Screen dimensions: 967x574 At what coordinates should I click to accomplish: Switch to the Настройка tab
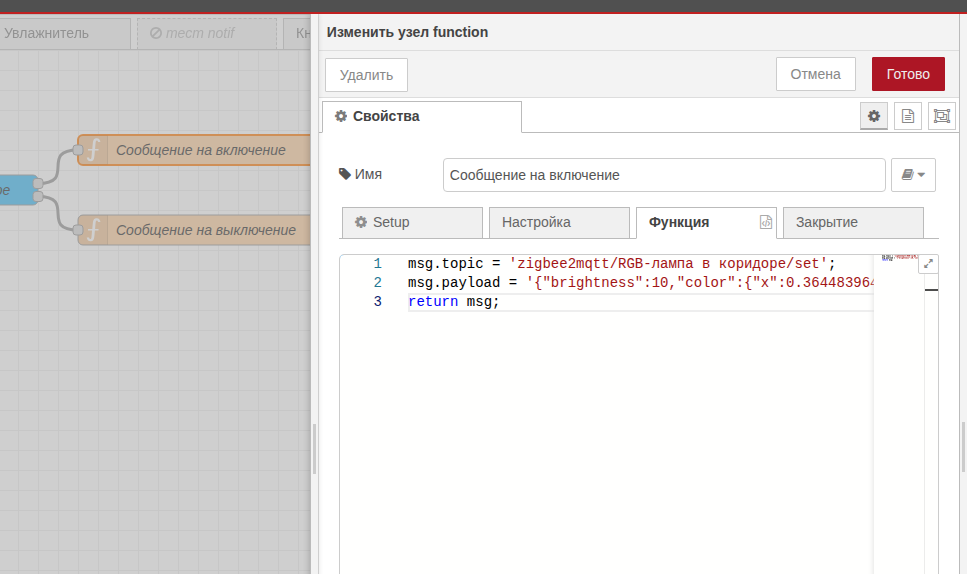(559, 223)
